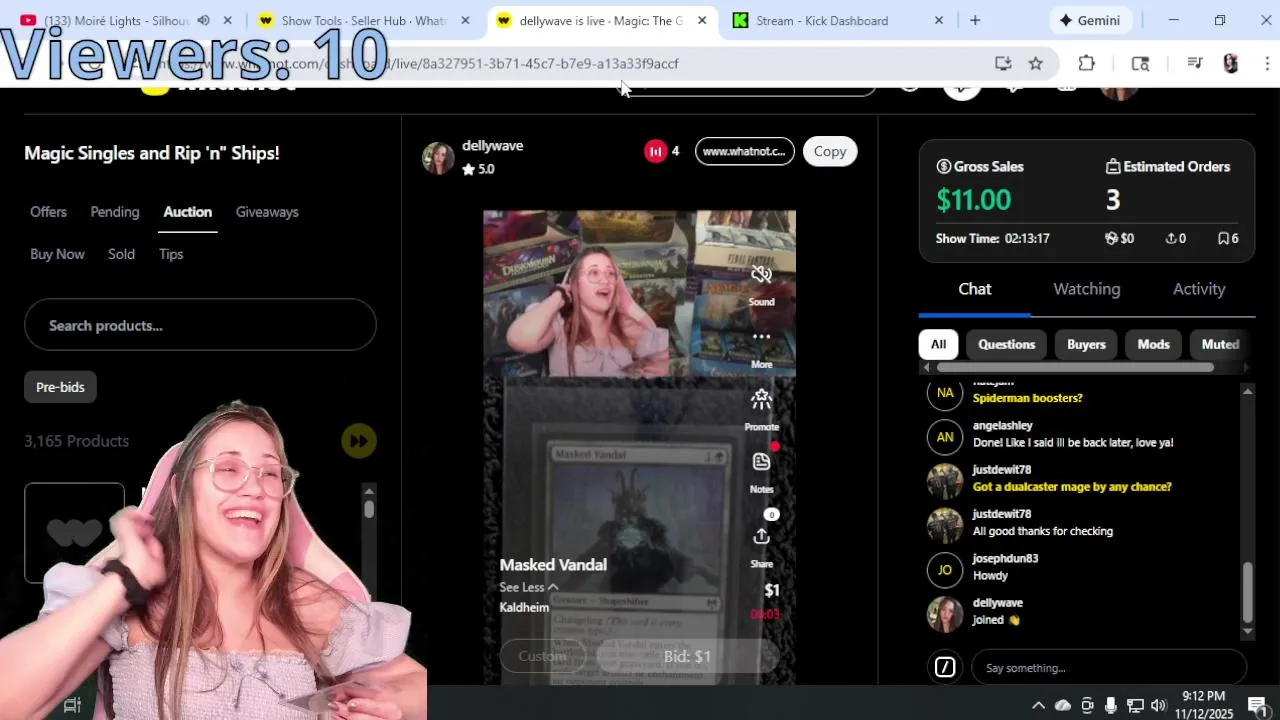Bookmark this page with the star icon

point(1036,63)
